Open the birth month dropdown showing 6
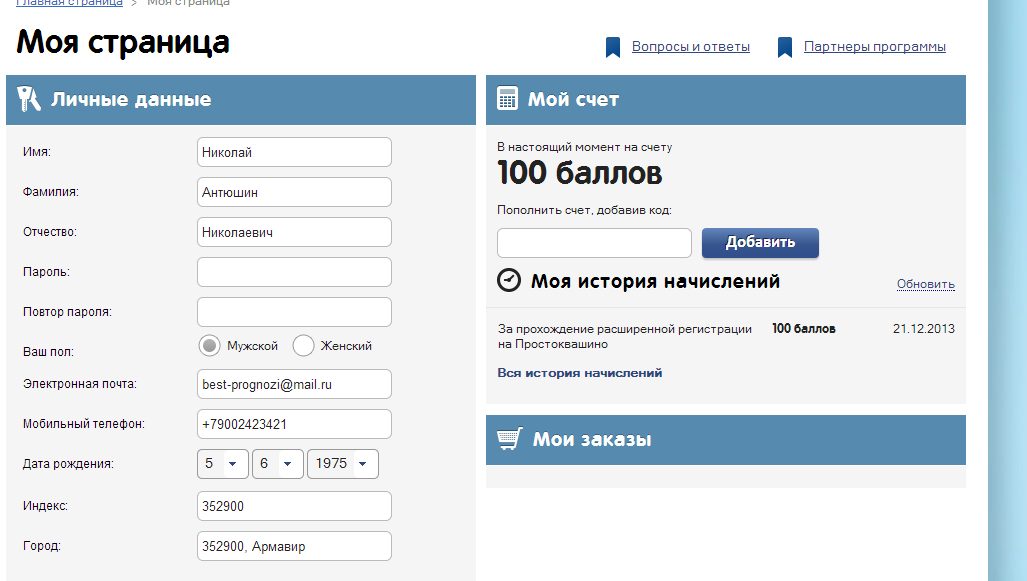The width and height of the screenshot is (1027, 581). (278, 464)
